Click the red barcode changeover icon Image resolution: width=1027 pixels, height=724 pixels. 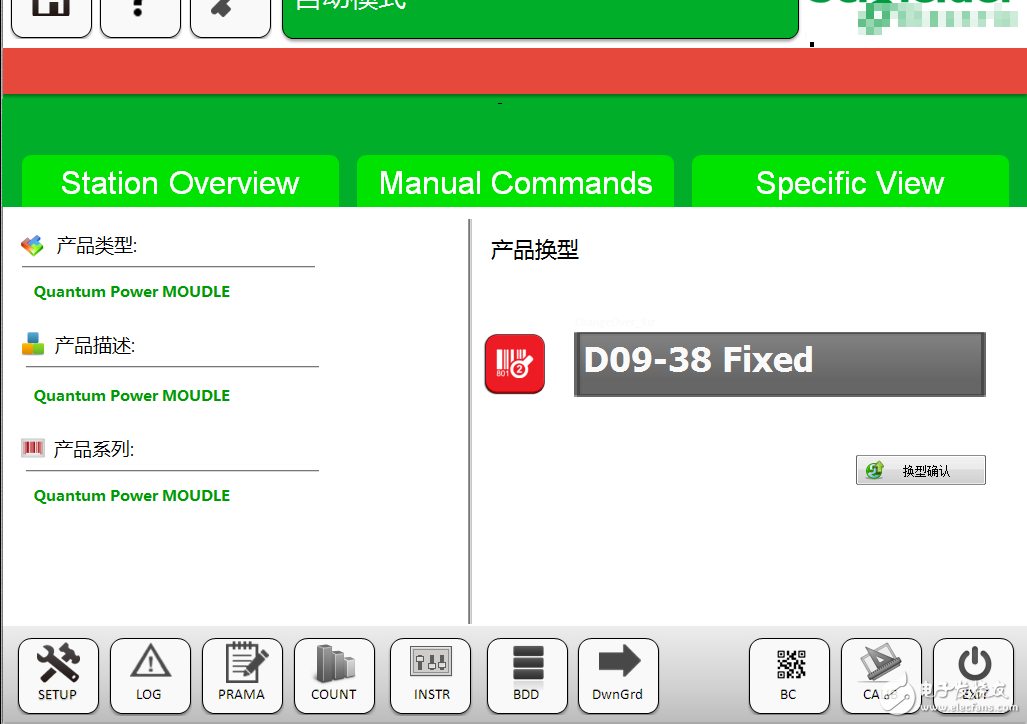(515, 364)
